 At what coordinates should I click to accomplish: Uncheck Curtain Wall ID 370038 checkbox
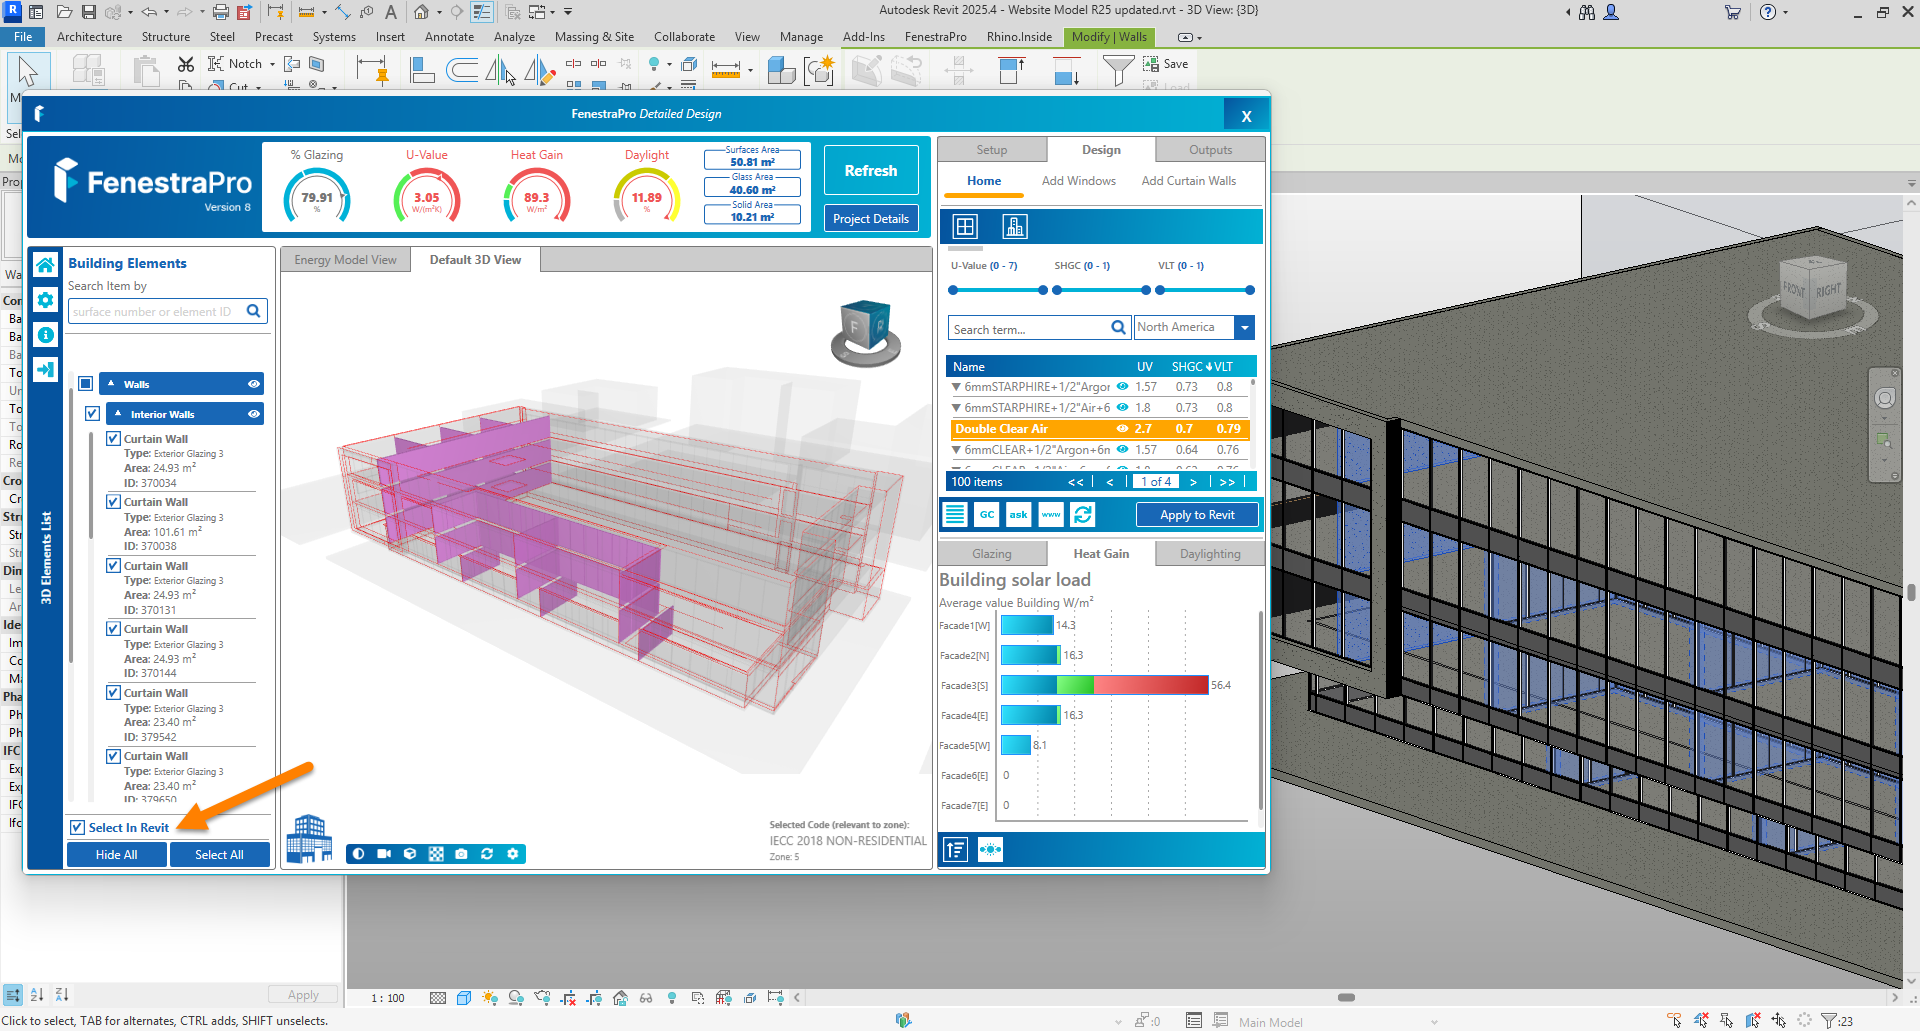(114, 502)
